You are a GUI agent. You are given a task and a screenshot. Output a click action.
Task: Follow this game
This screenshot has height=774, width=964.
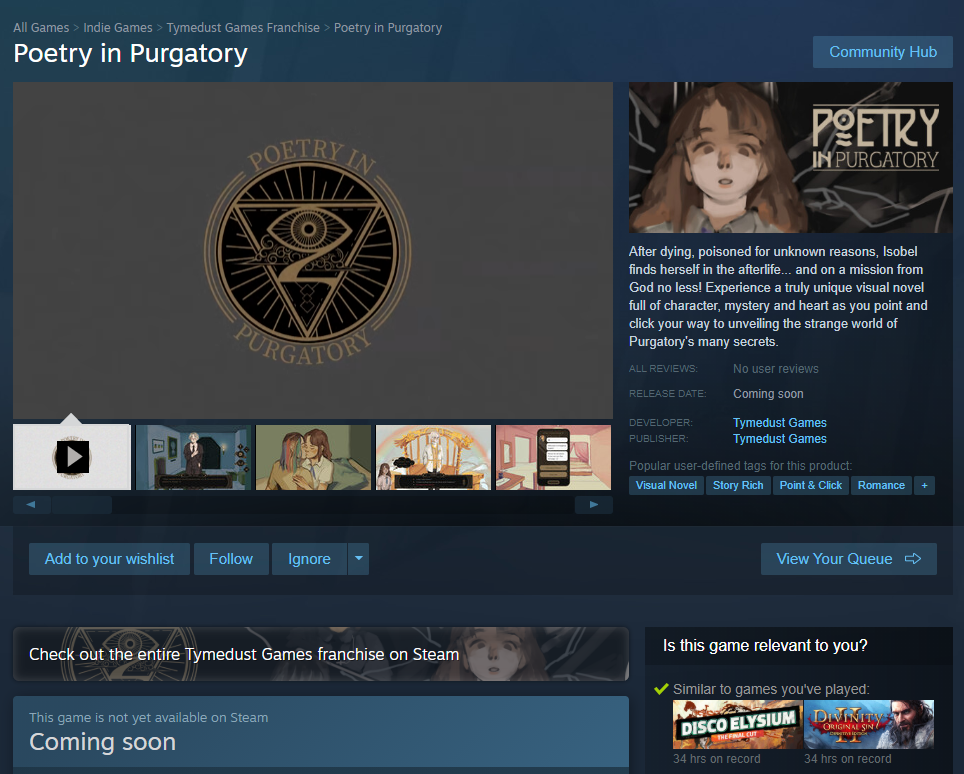click(x=231, y=559)
